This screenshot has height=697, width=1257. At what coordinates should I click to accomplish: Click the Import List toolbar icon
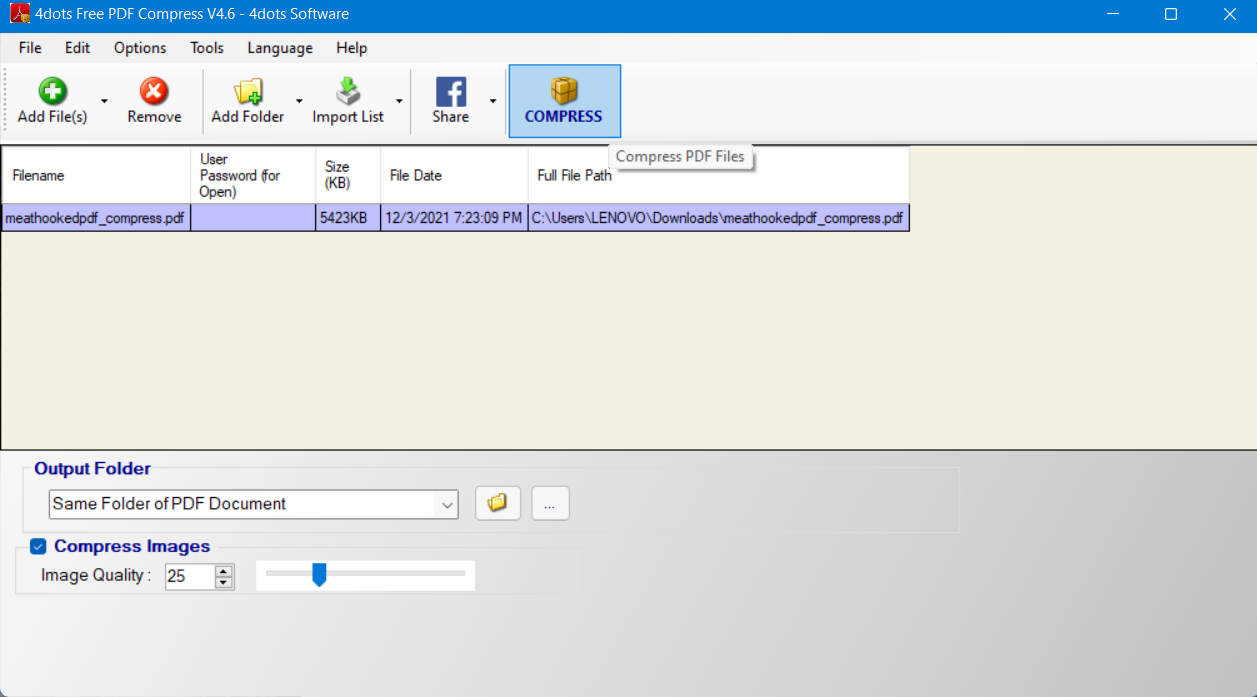pyautogui.click(x=347, y=92)
